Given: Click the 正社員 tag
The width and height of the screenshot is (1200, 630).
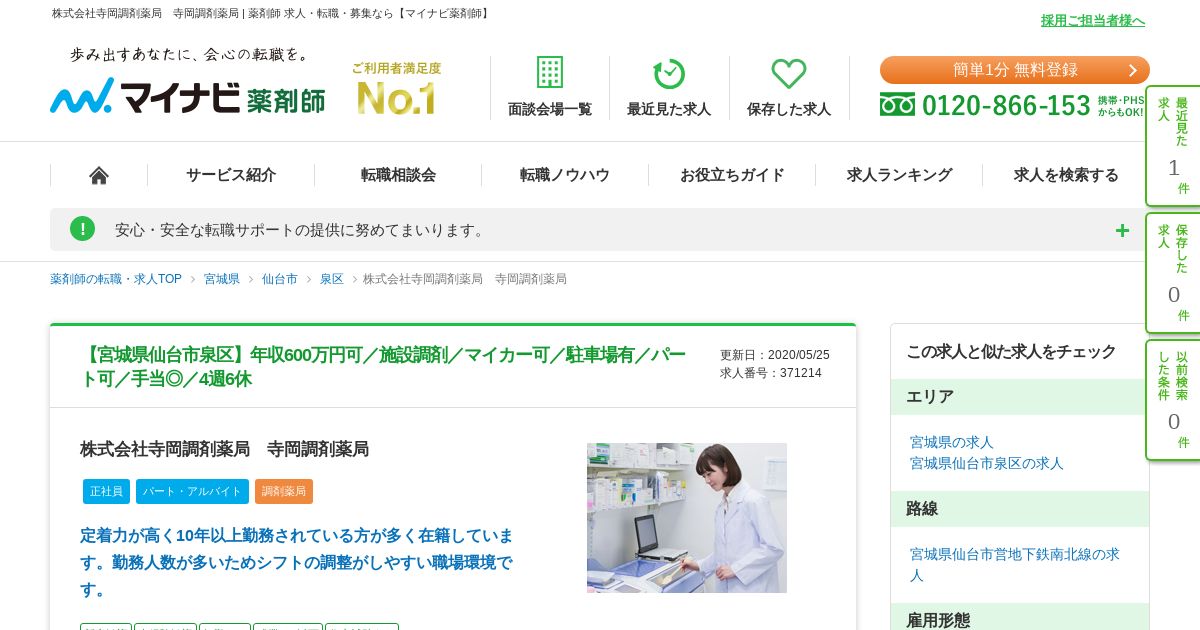Looking at the screenshot, I should [x=106, y=491].
